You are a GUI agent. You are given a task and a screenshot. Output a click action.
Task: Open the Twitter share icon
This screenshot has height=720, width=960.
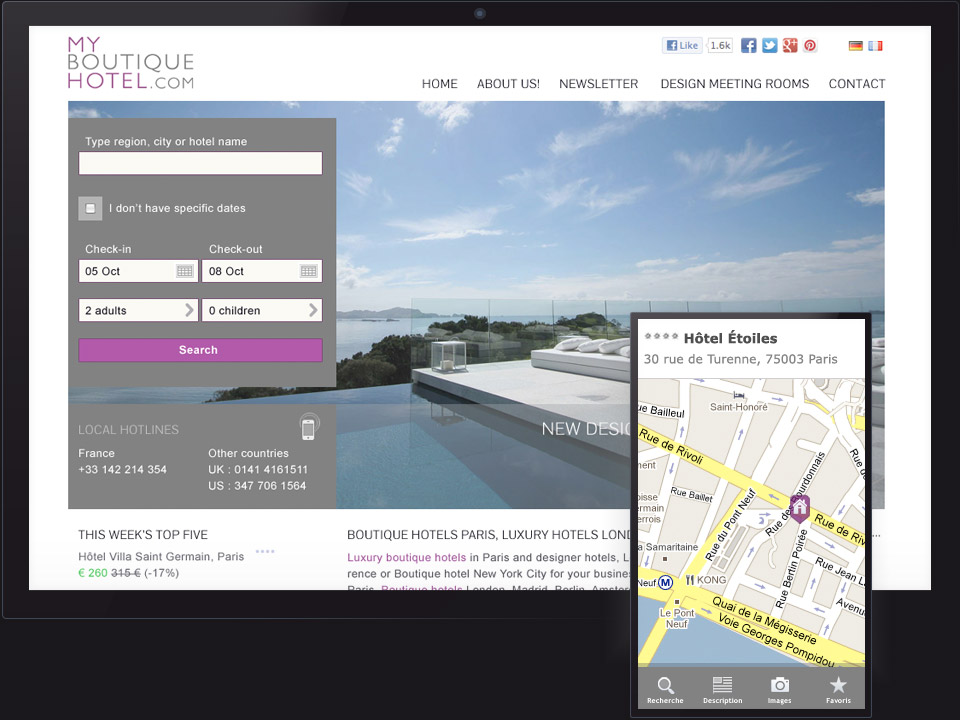[769, 45]
